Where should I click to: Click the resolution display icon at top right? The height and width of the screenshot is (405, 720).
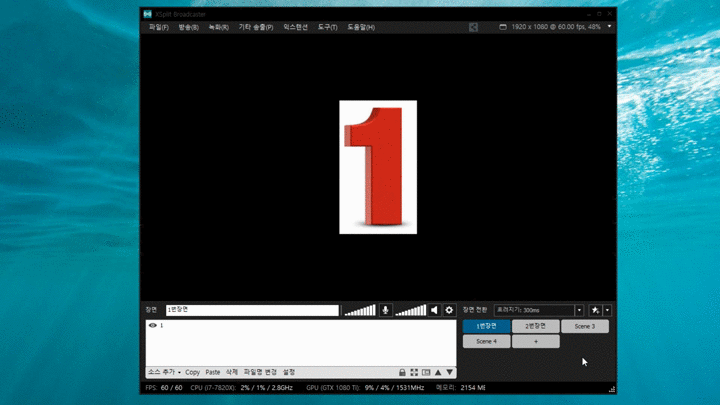[x=503, y=27]
